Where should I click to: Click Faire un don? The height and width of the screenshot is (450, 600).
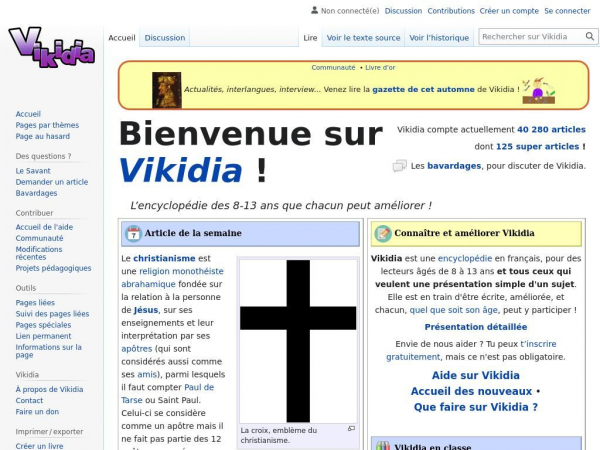coord(37,411)
